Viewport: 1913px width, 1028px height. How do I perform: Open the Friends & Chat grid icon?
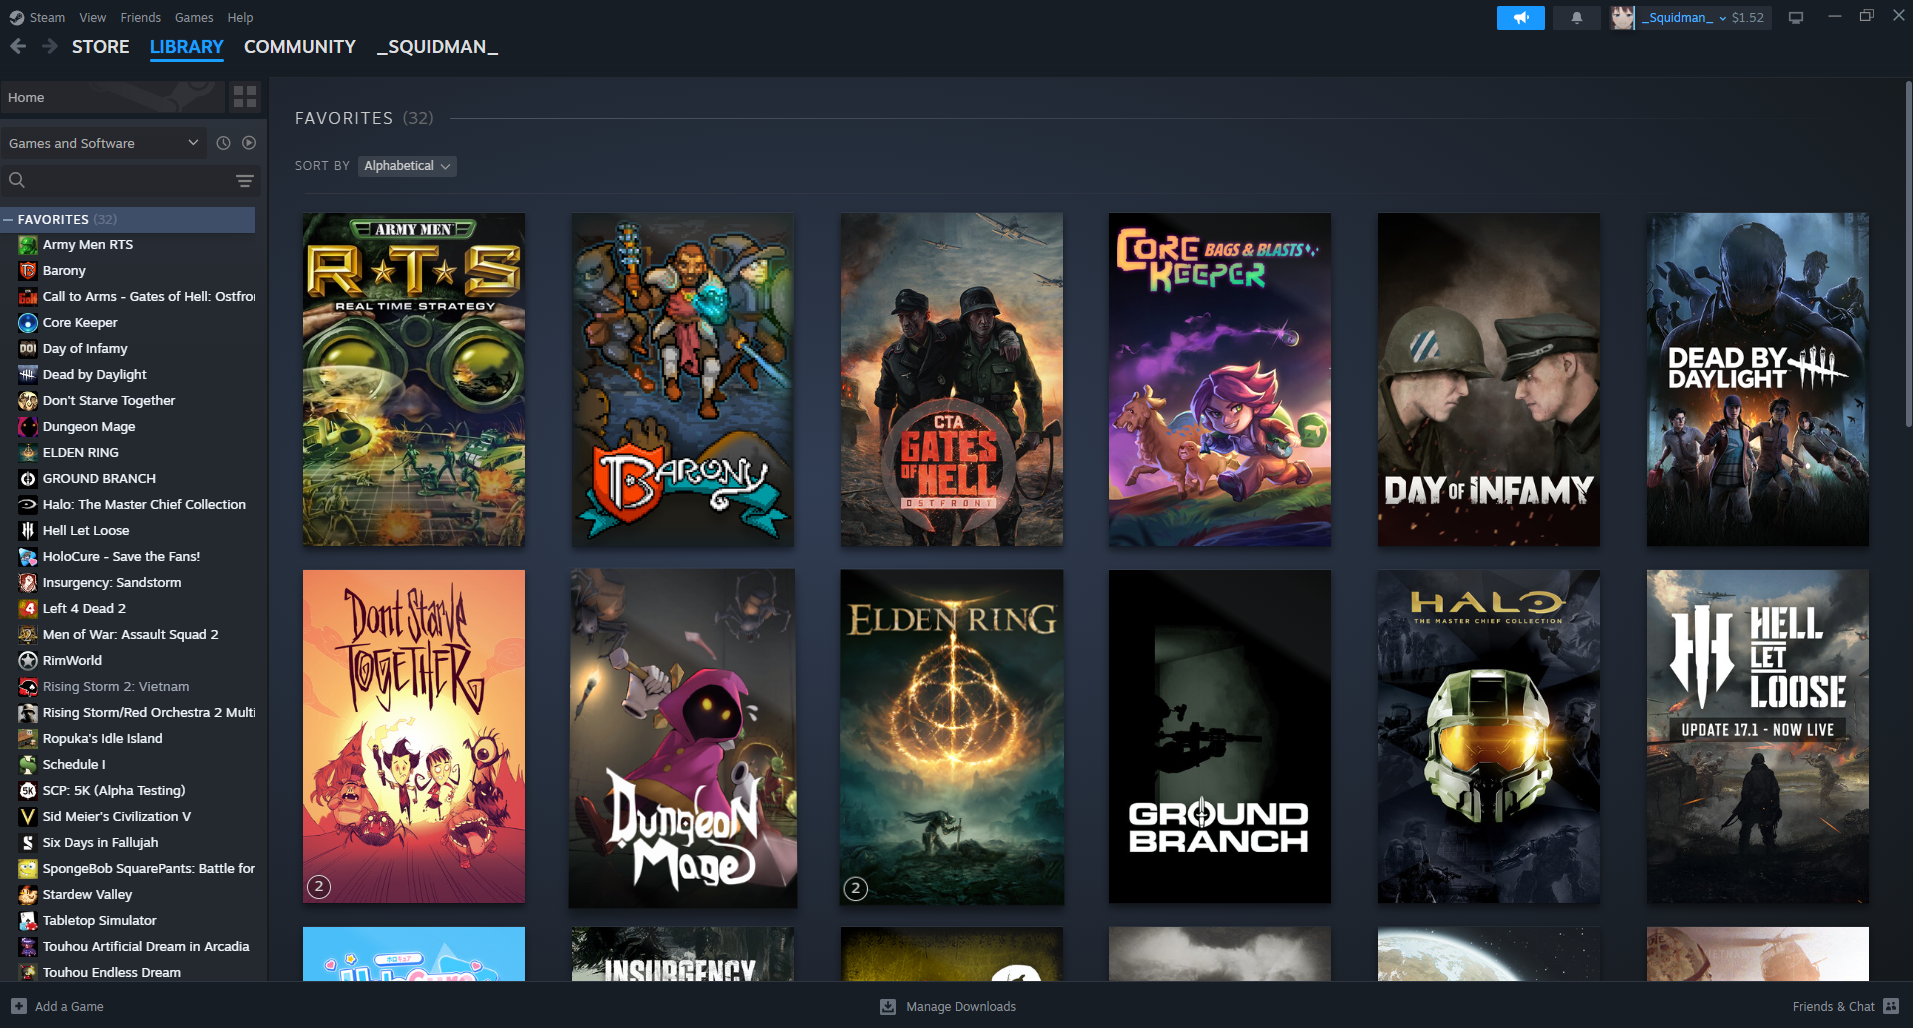click(1891, 1006)
